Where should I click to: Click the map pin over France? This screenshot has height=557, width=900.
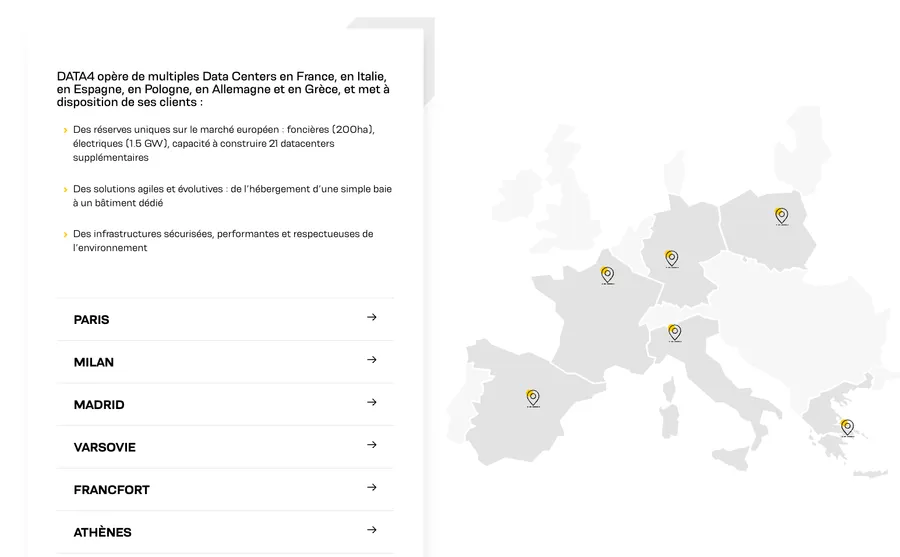607,274
